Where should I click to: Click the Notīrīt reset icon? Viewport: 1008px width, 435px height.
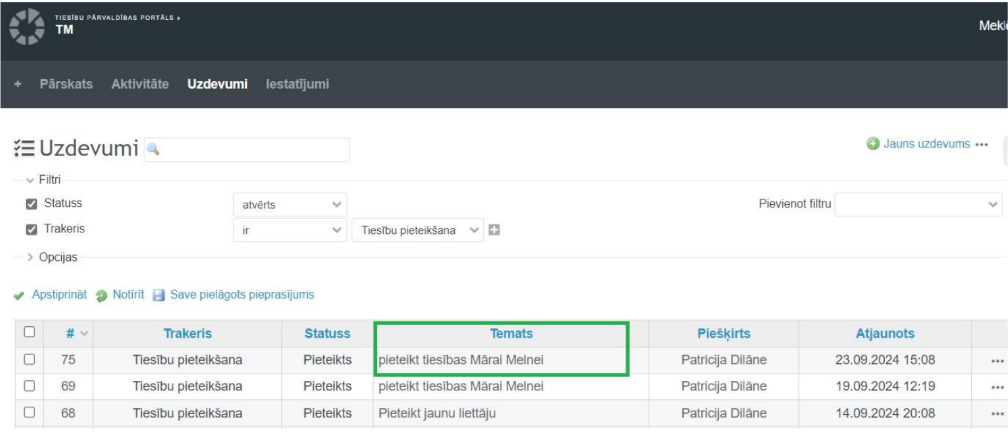[102, 295]
